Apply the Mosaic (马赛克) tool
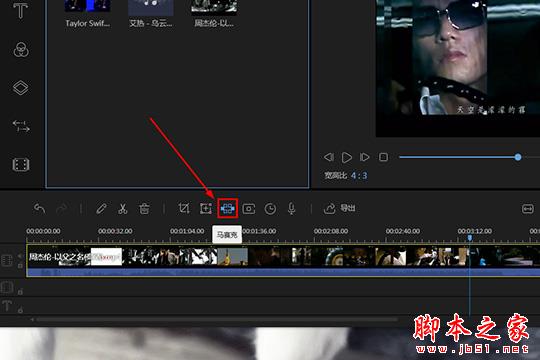The image size is (540, 360). [x=228, y=208]
